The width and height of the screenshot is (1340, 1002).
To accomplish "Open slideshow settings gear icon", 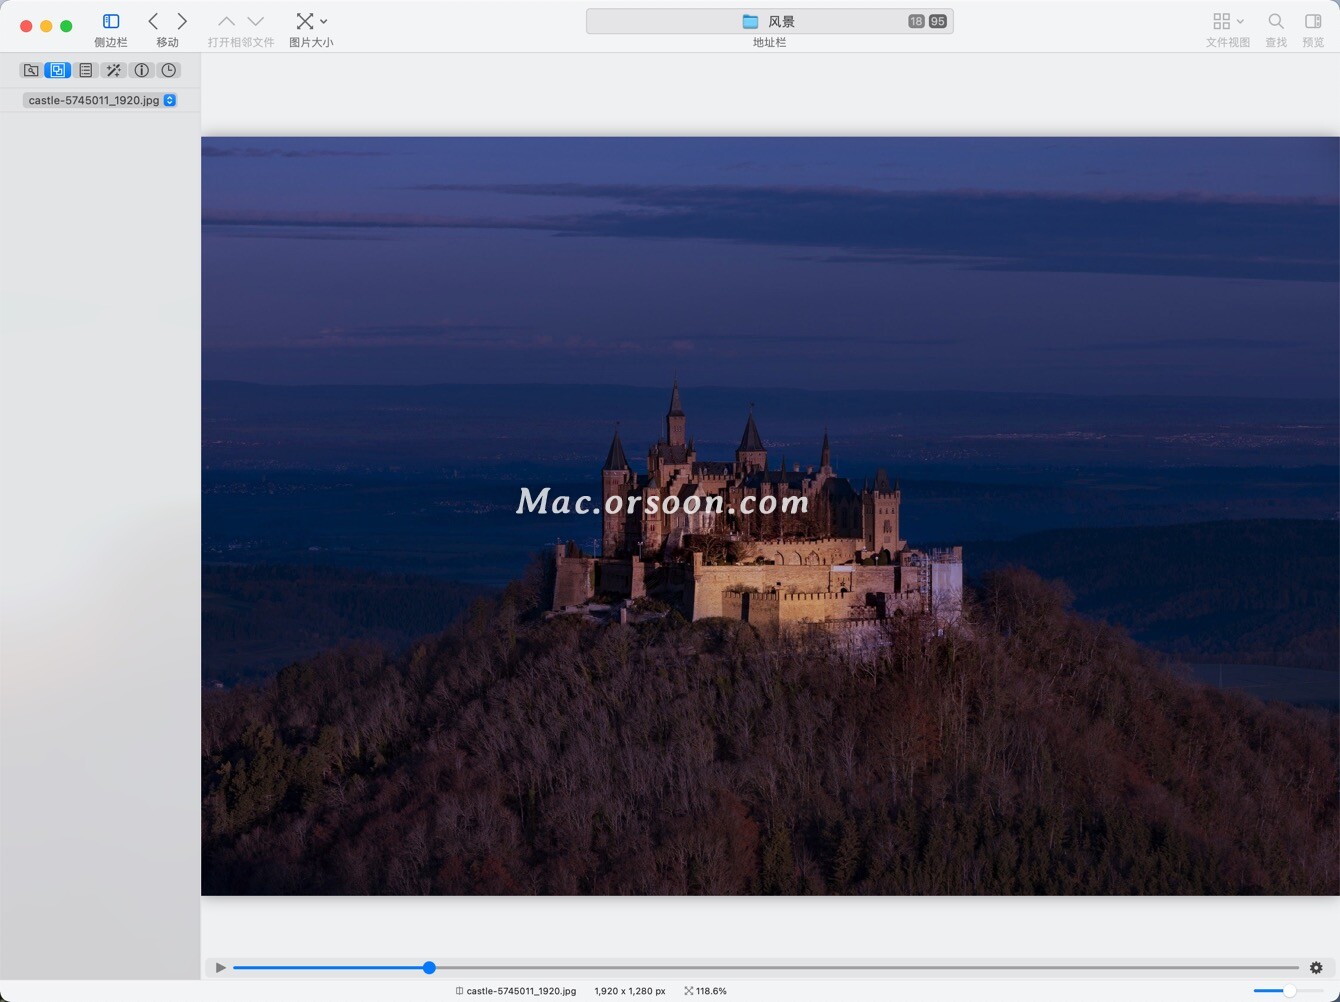I will coord(1316,967).
